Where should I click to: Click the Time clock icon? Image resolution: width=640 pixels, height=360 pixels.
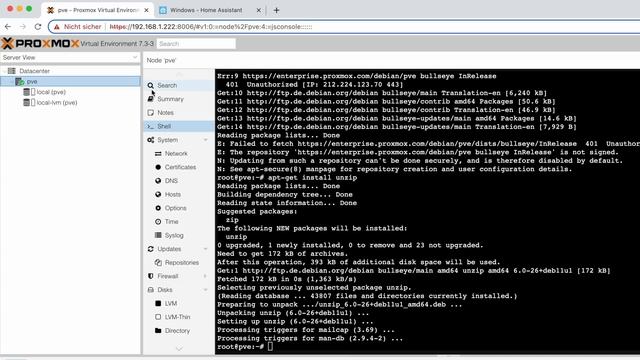tap(158, 222)
